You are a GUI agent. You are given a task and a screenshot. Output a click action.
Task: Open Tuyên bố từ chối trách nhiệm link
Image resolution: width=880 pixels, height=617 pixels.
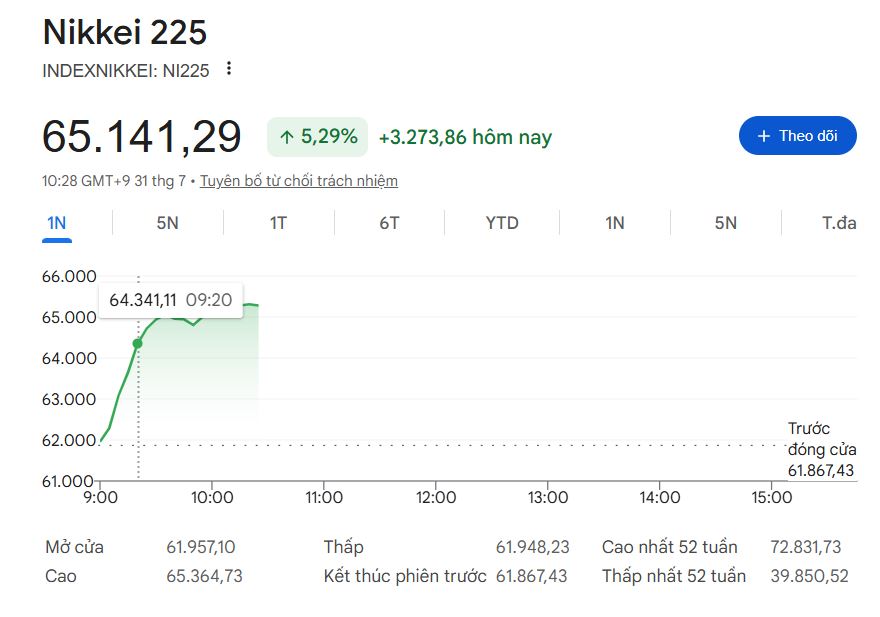(299, 181)
